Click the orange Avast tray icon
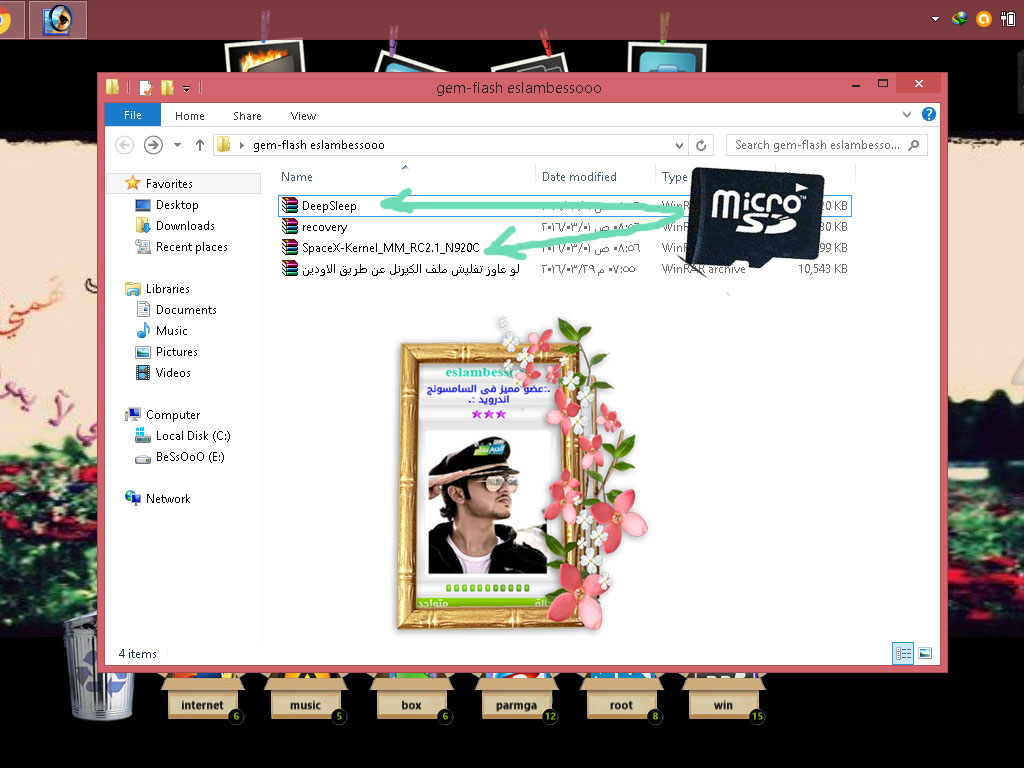The image size is (1024, 768). (984, 19)
